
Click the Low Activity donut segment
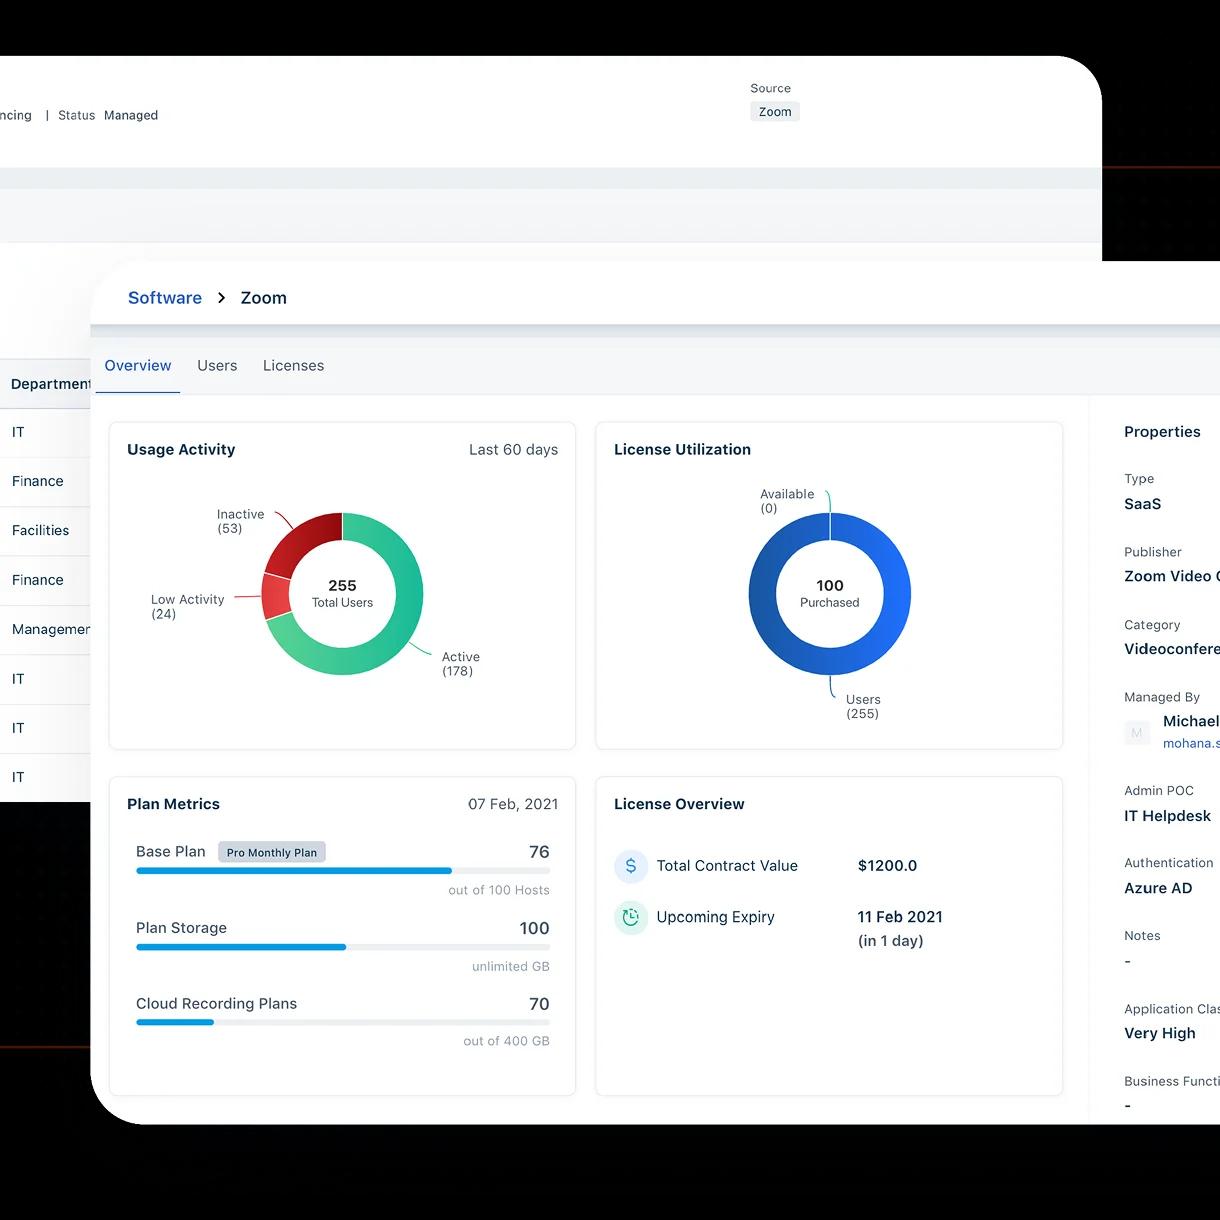pyautogui.click(x=276, y=597)
